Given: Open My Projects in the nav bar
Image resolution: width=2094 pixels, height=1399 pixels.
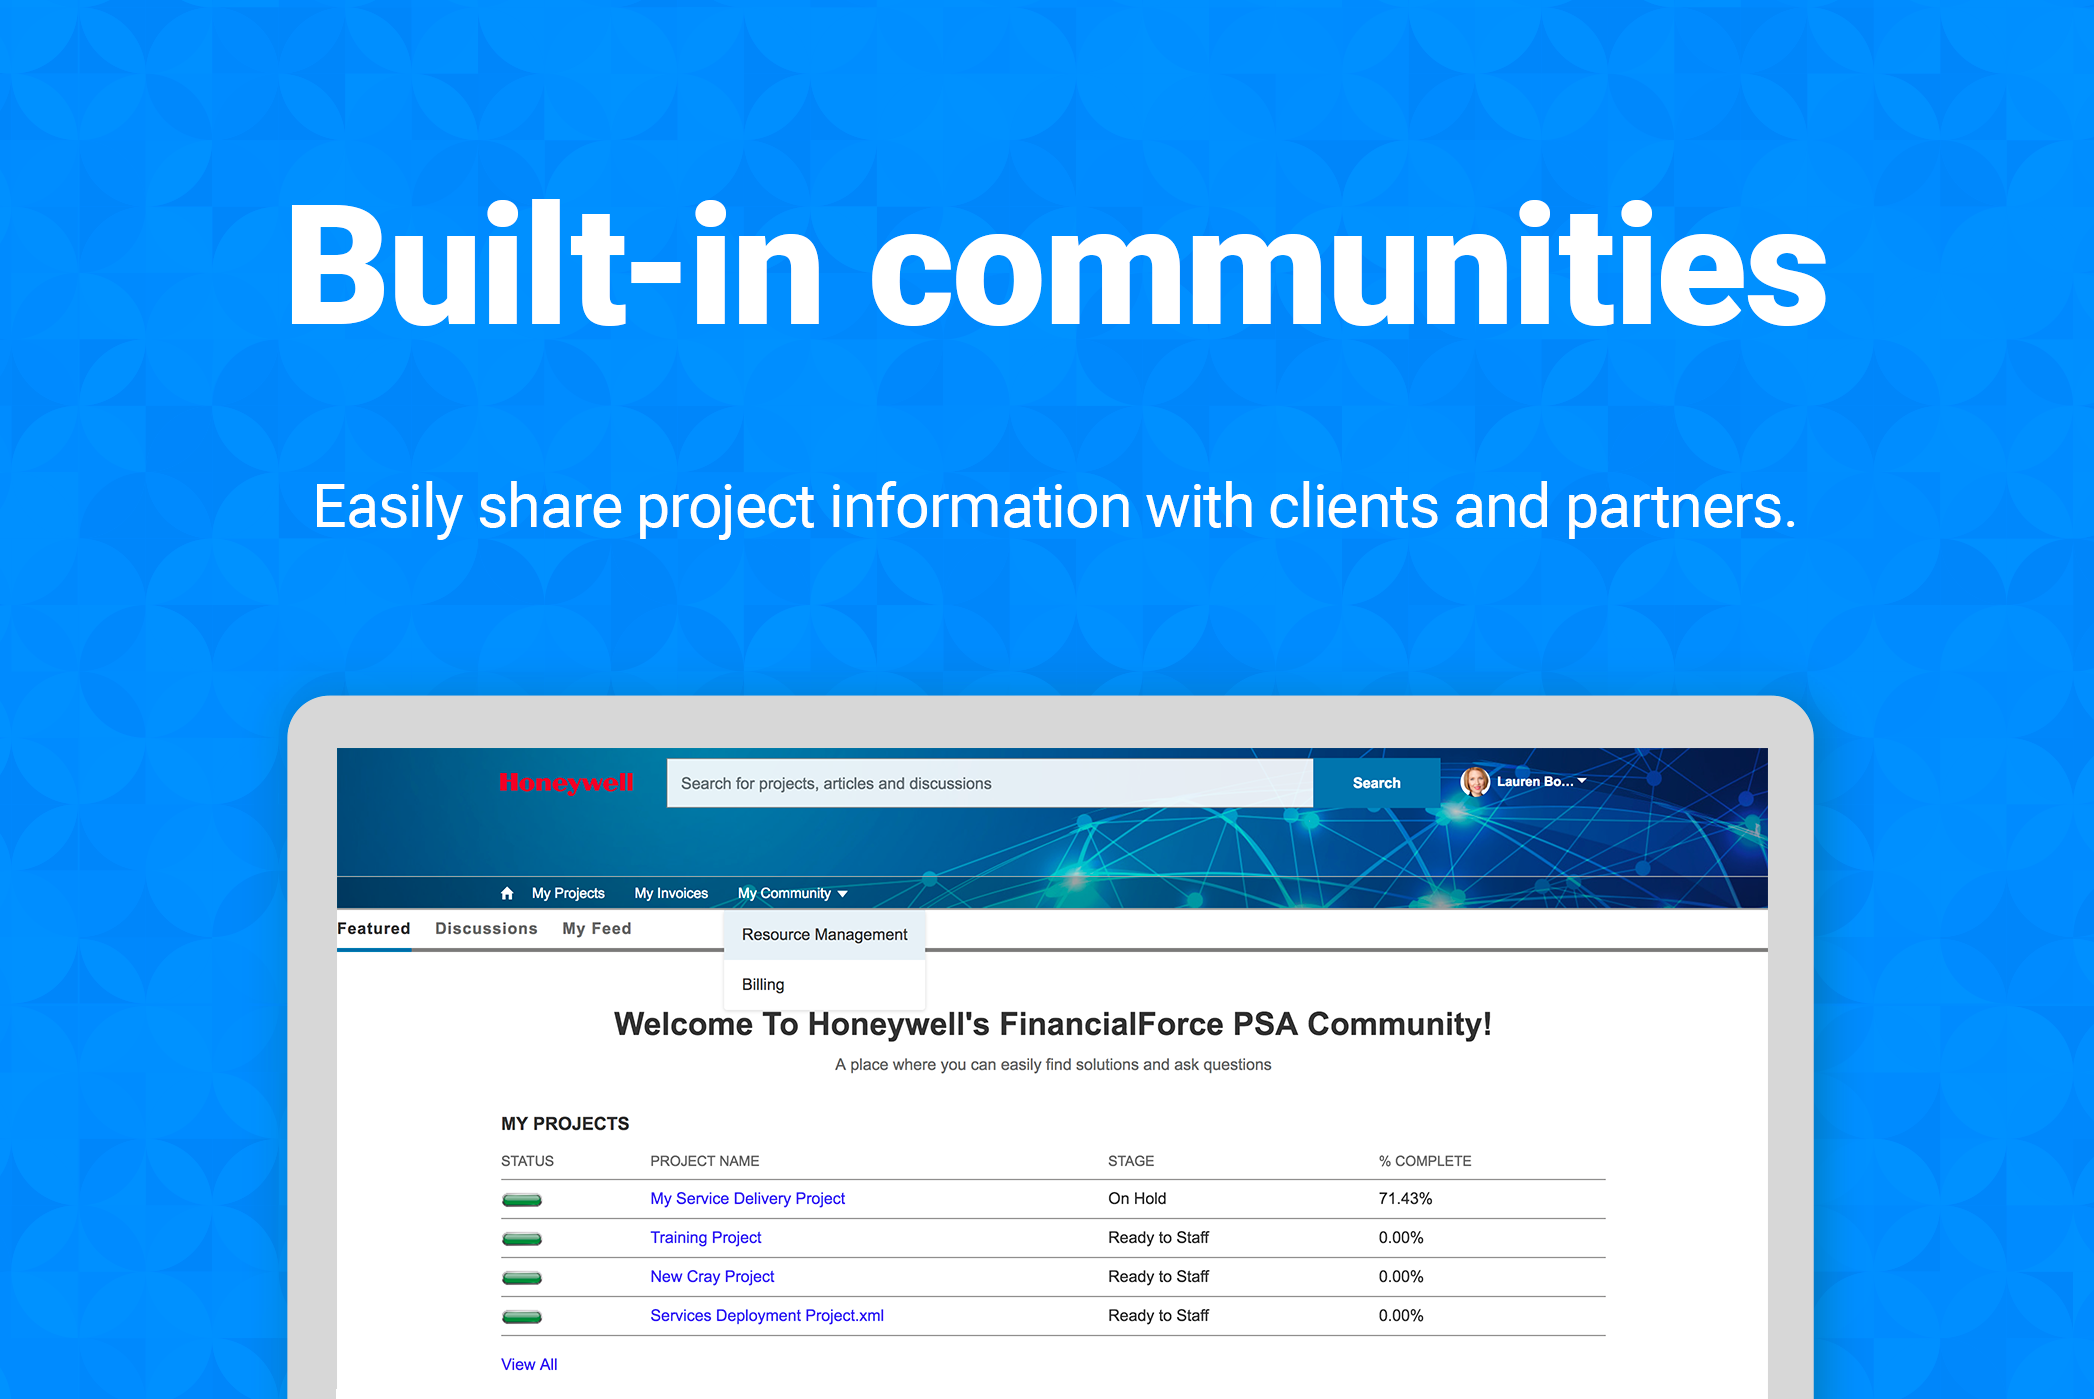Looking at the screenshot, I should click(568, 893).
